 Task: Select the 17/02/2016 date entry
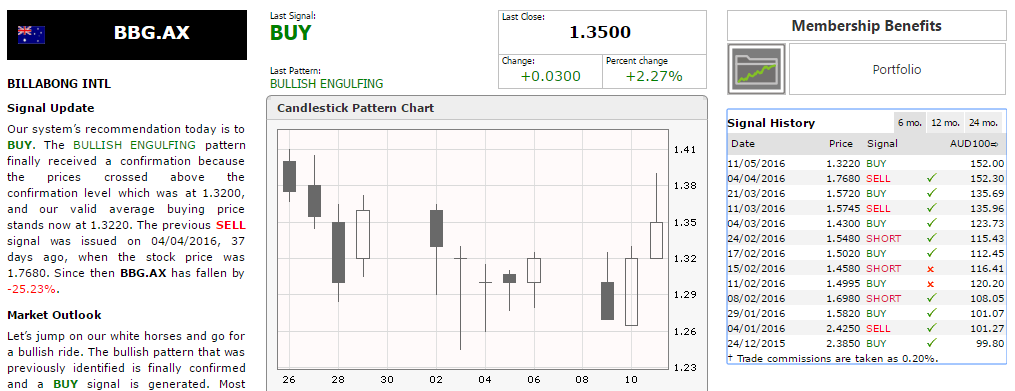coord(756,253)
